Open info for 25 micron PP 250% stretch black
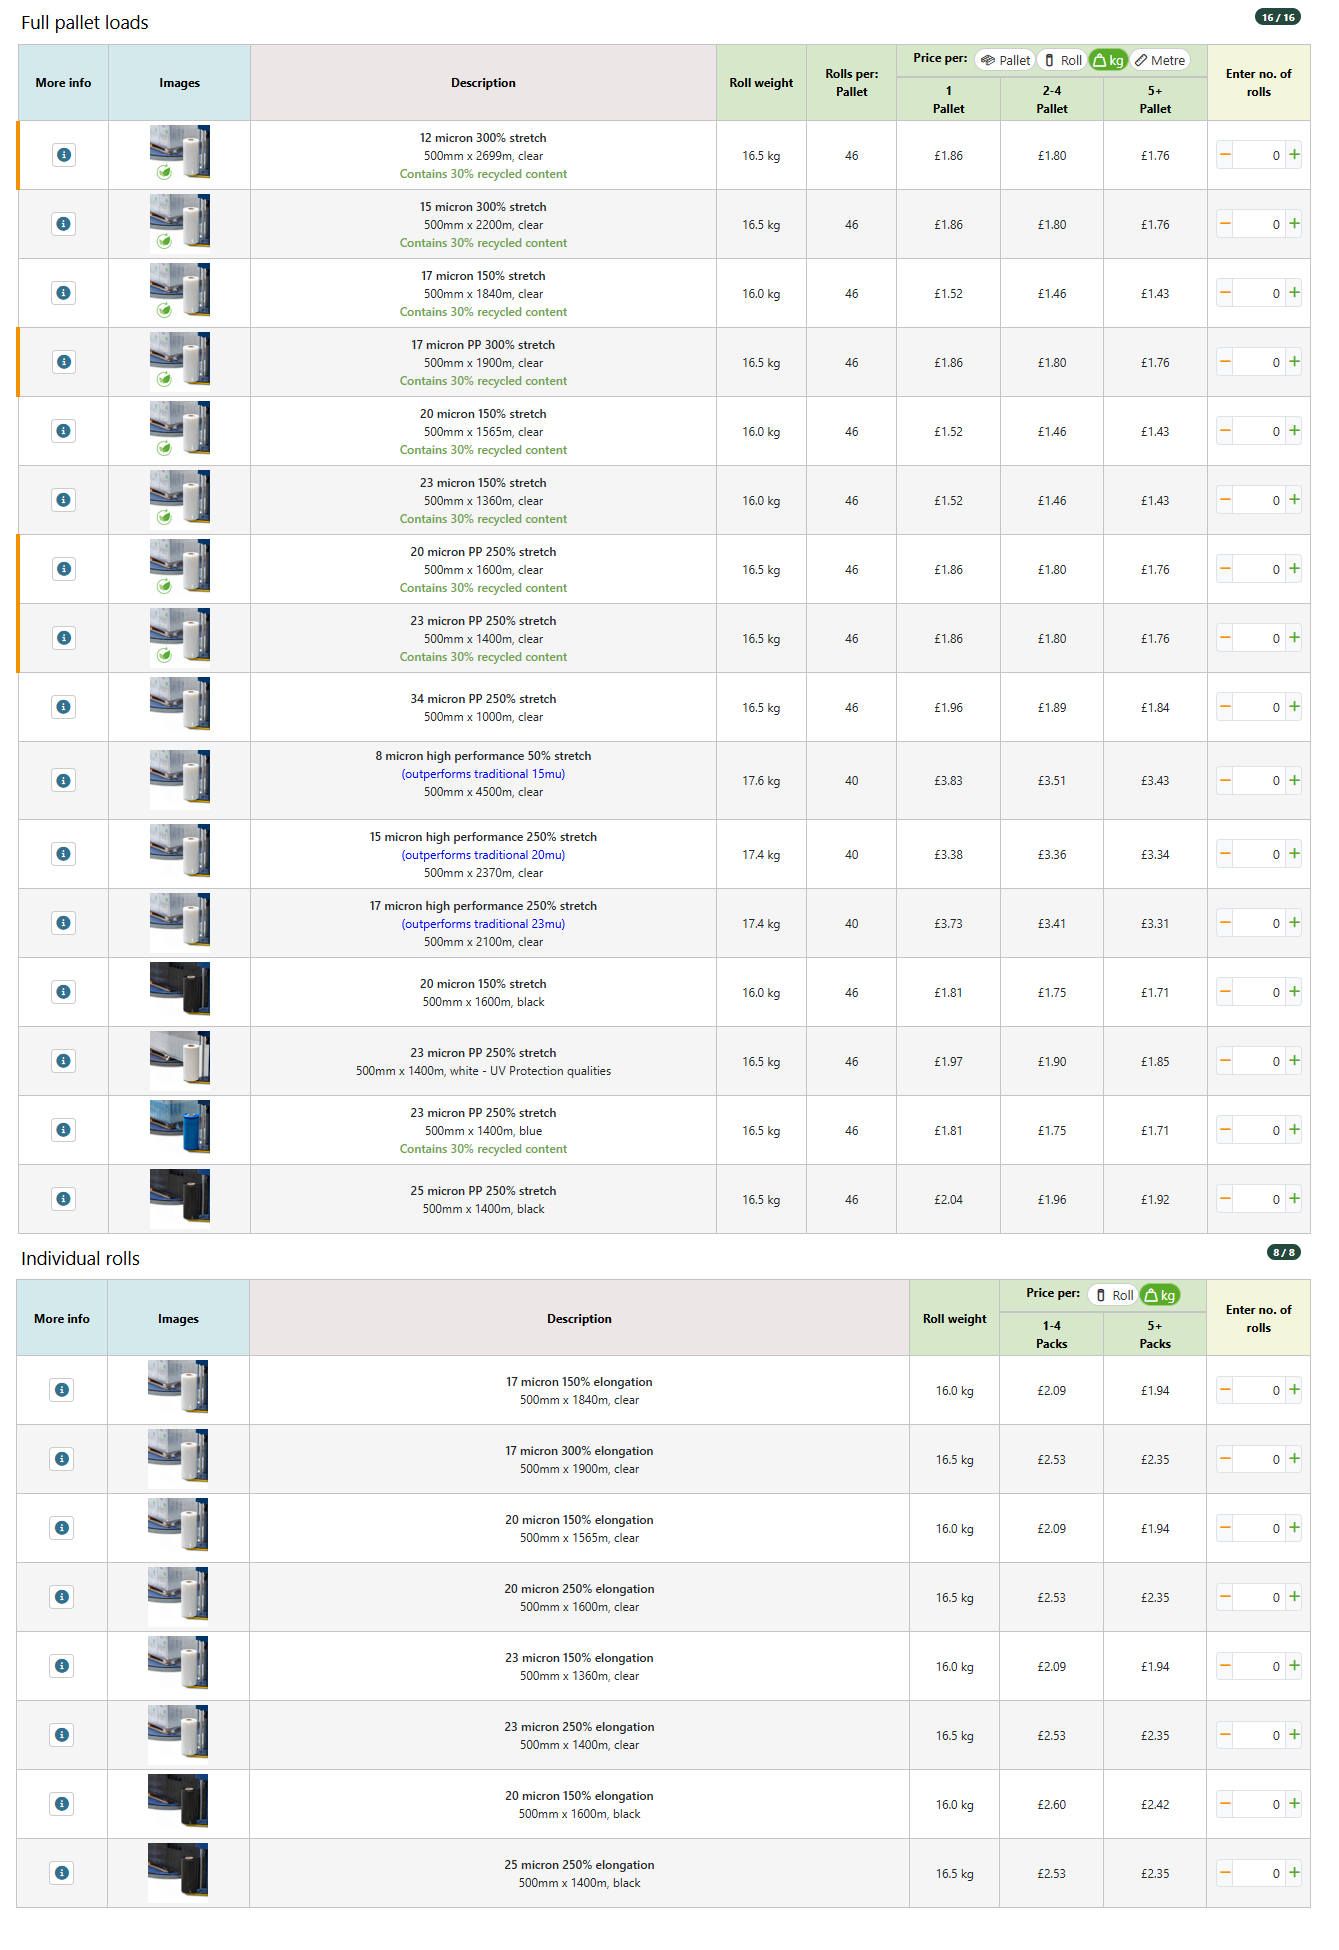 [63, 1199]
